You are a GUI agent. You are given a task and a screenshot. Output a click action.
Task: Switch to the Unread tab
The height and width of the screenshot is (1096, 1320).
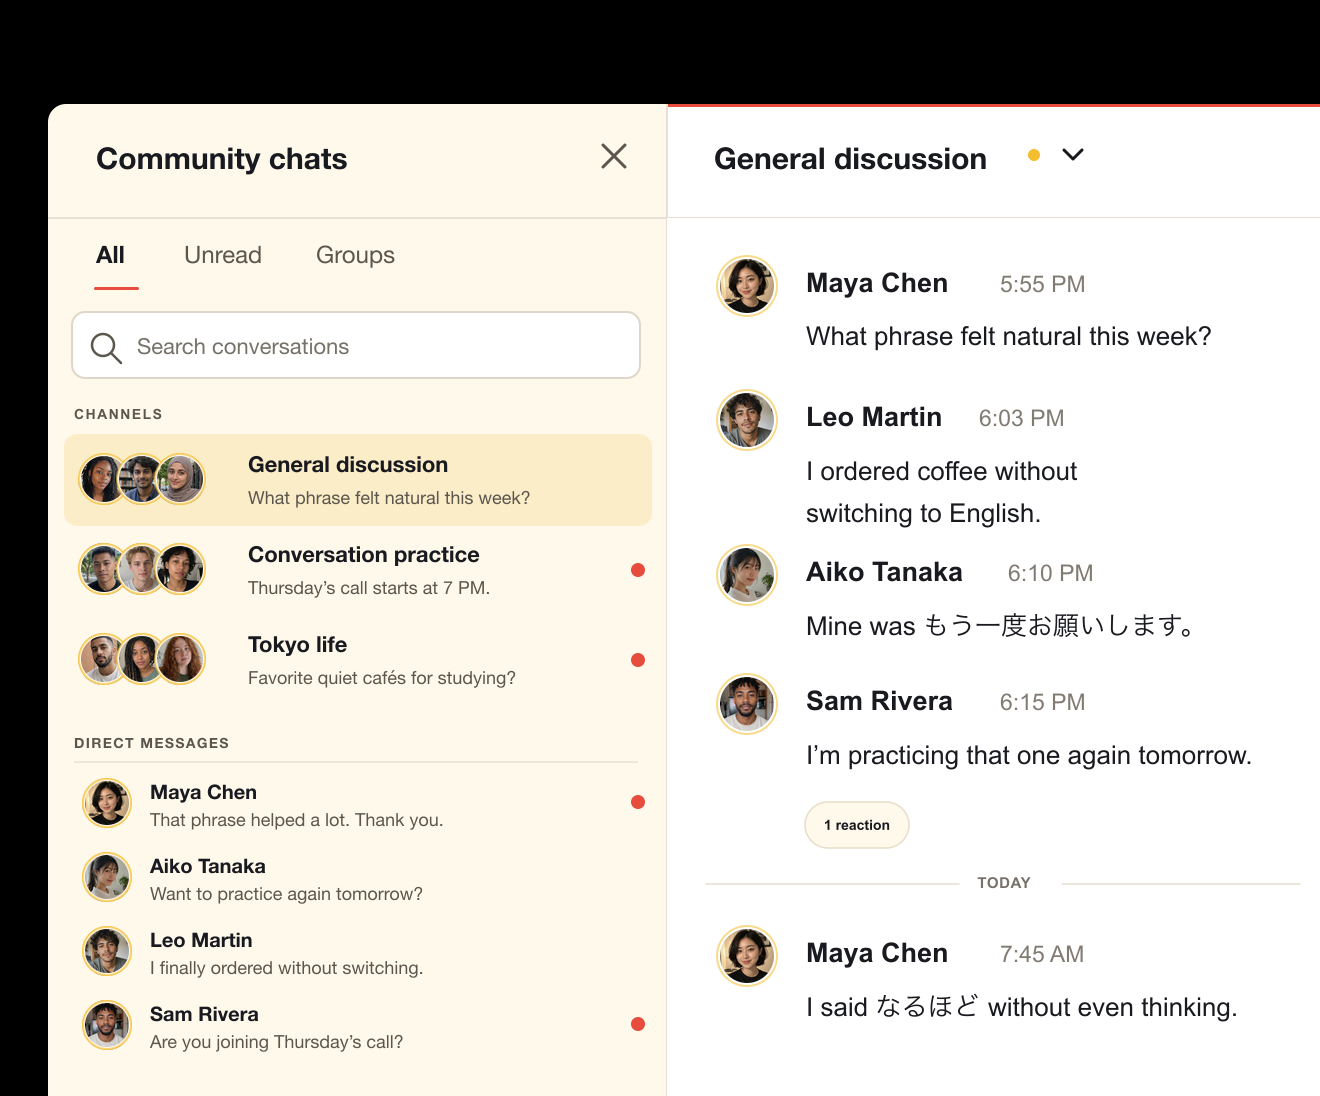pyautogui.click(x=223, y=255)
